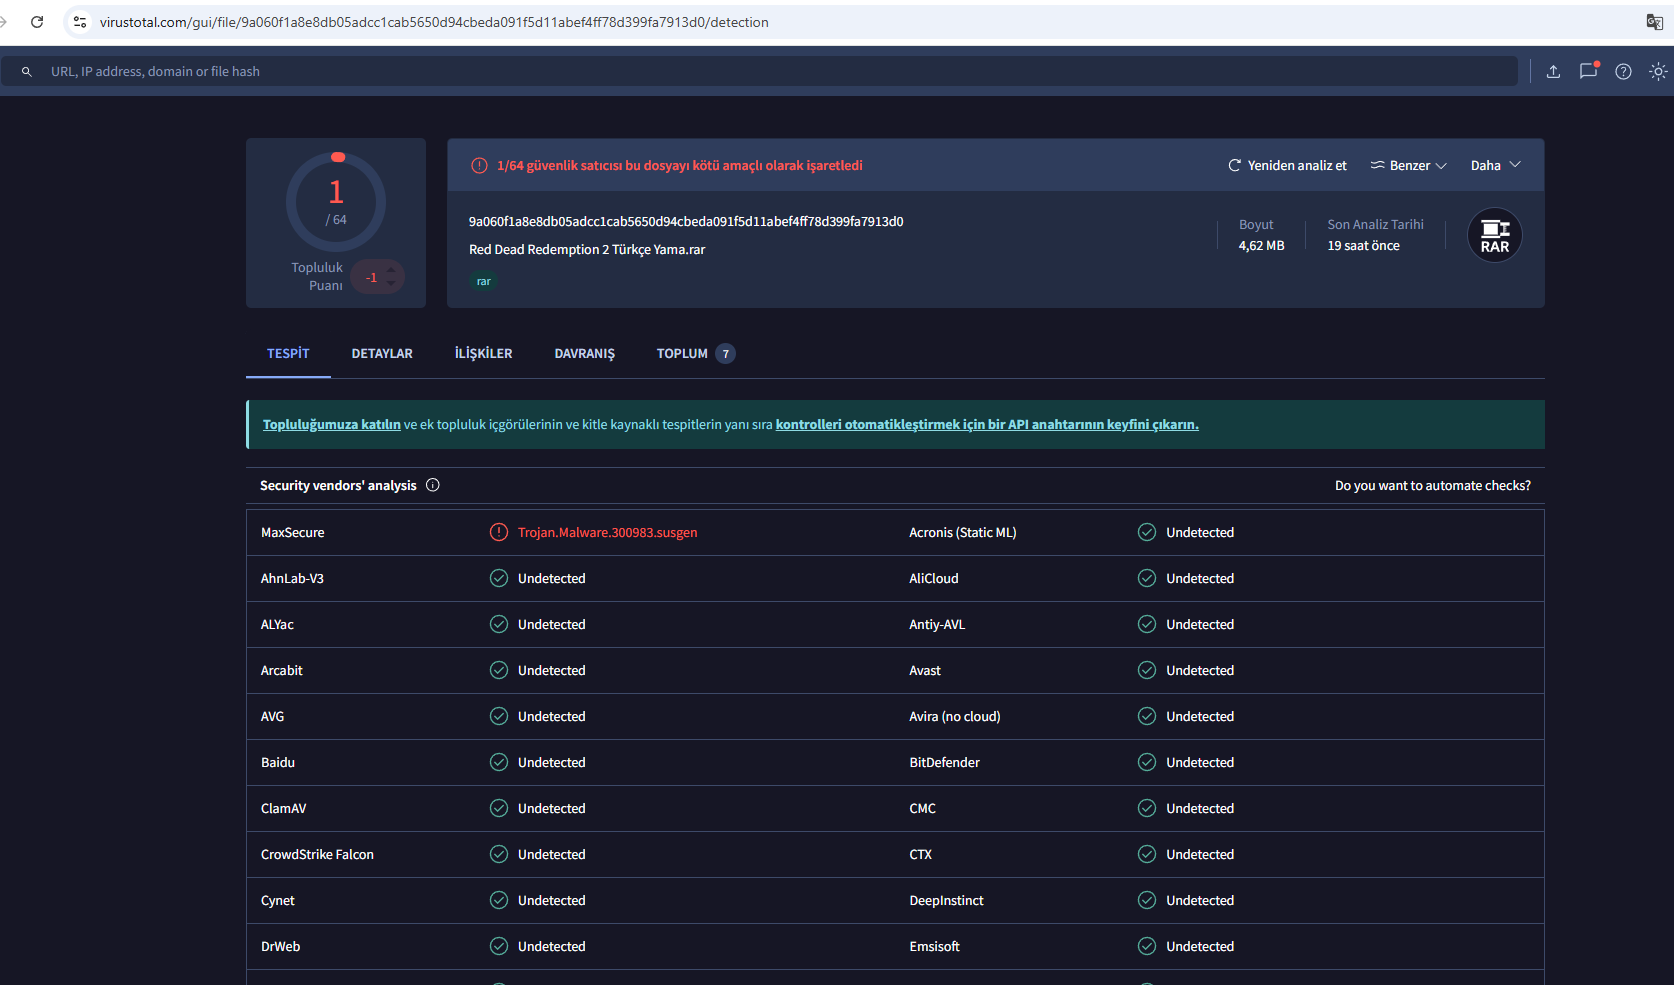
Task: Click the AliCloud undetected check icon
Action: (x=1147, y=578)
